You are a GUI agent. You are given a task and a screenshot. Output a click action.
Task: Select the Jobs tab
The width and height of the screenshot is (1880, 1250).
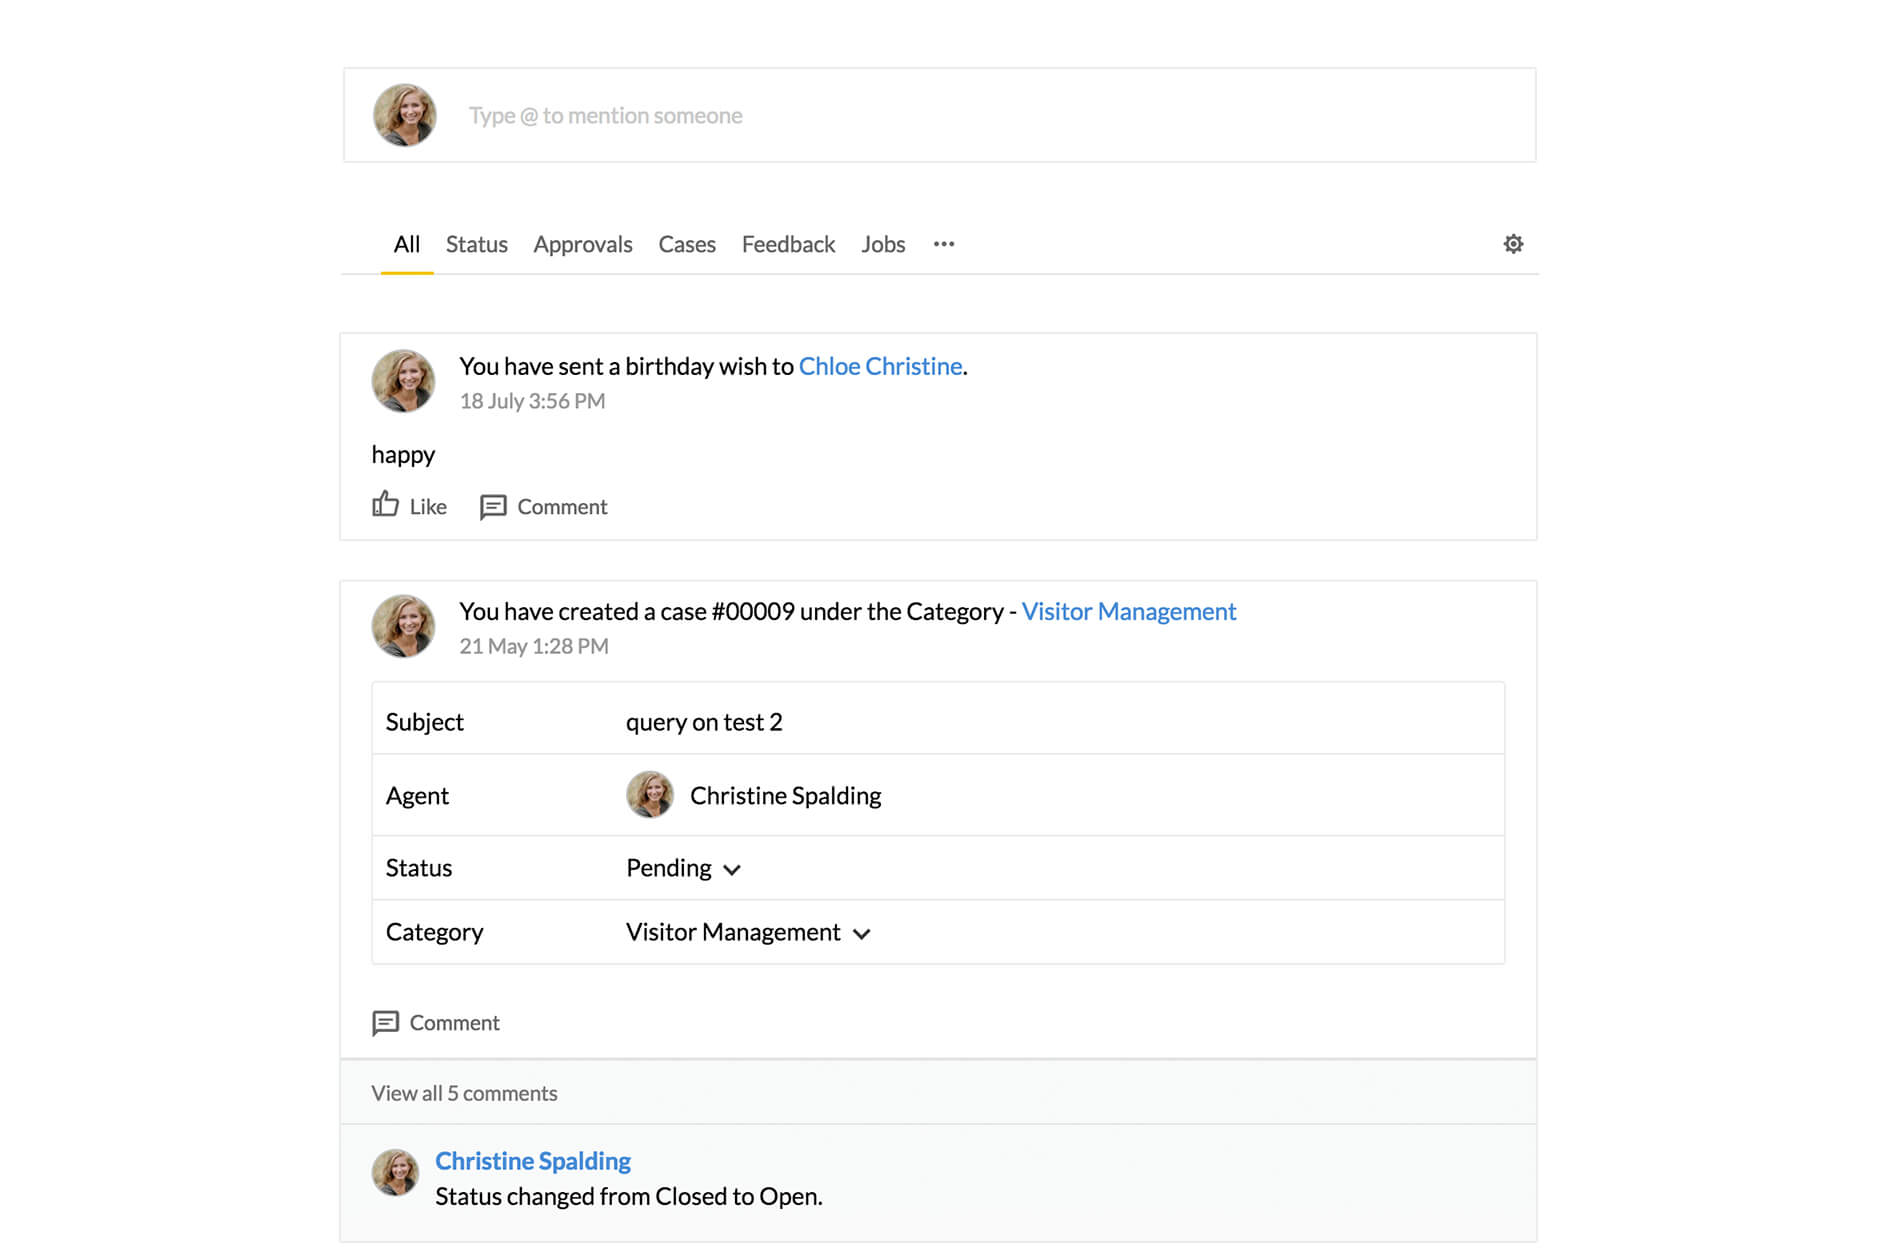(882, 244)
